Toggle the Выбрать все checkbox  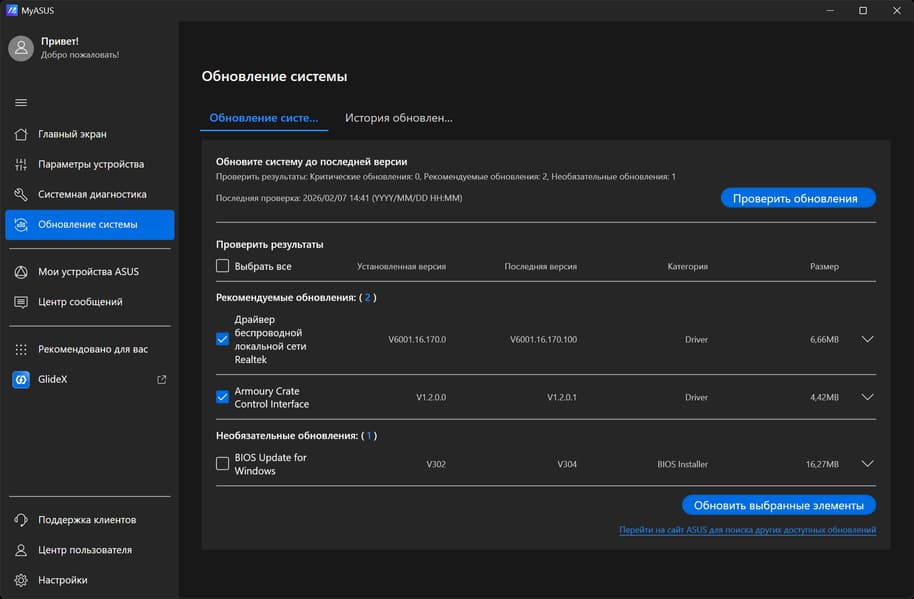coord(222,267)
